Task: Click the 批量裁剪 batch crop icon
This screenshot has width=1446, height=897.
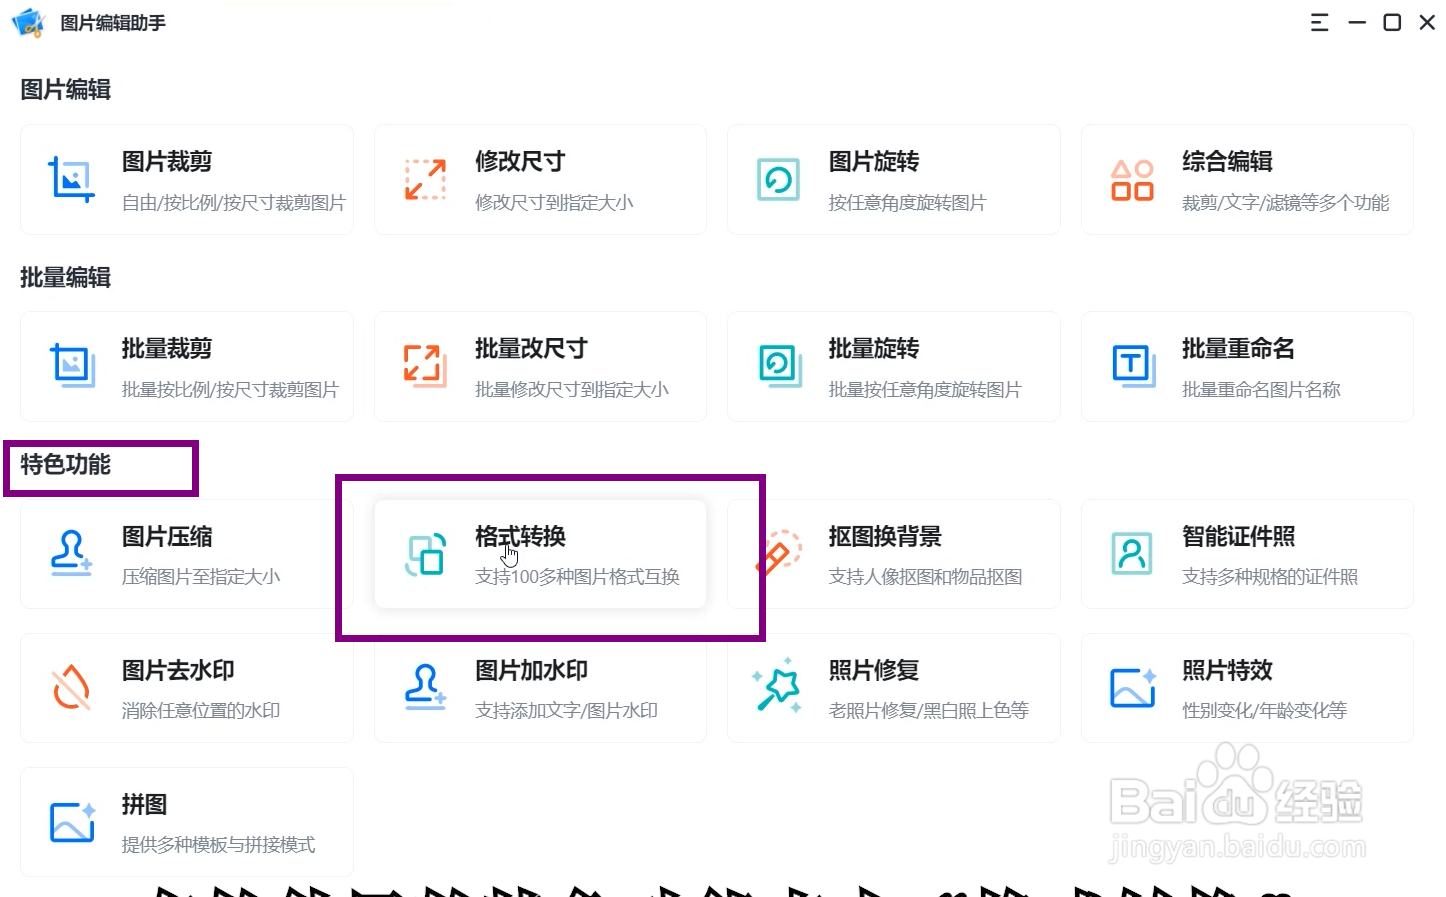Action: pos(71,366)
